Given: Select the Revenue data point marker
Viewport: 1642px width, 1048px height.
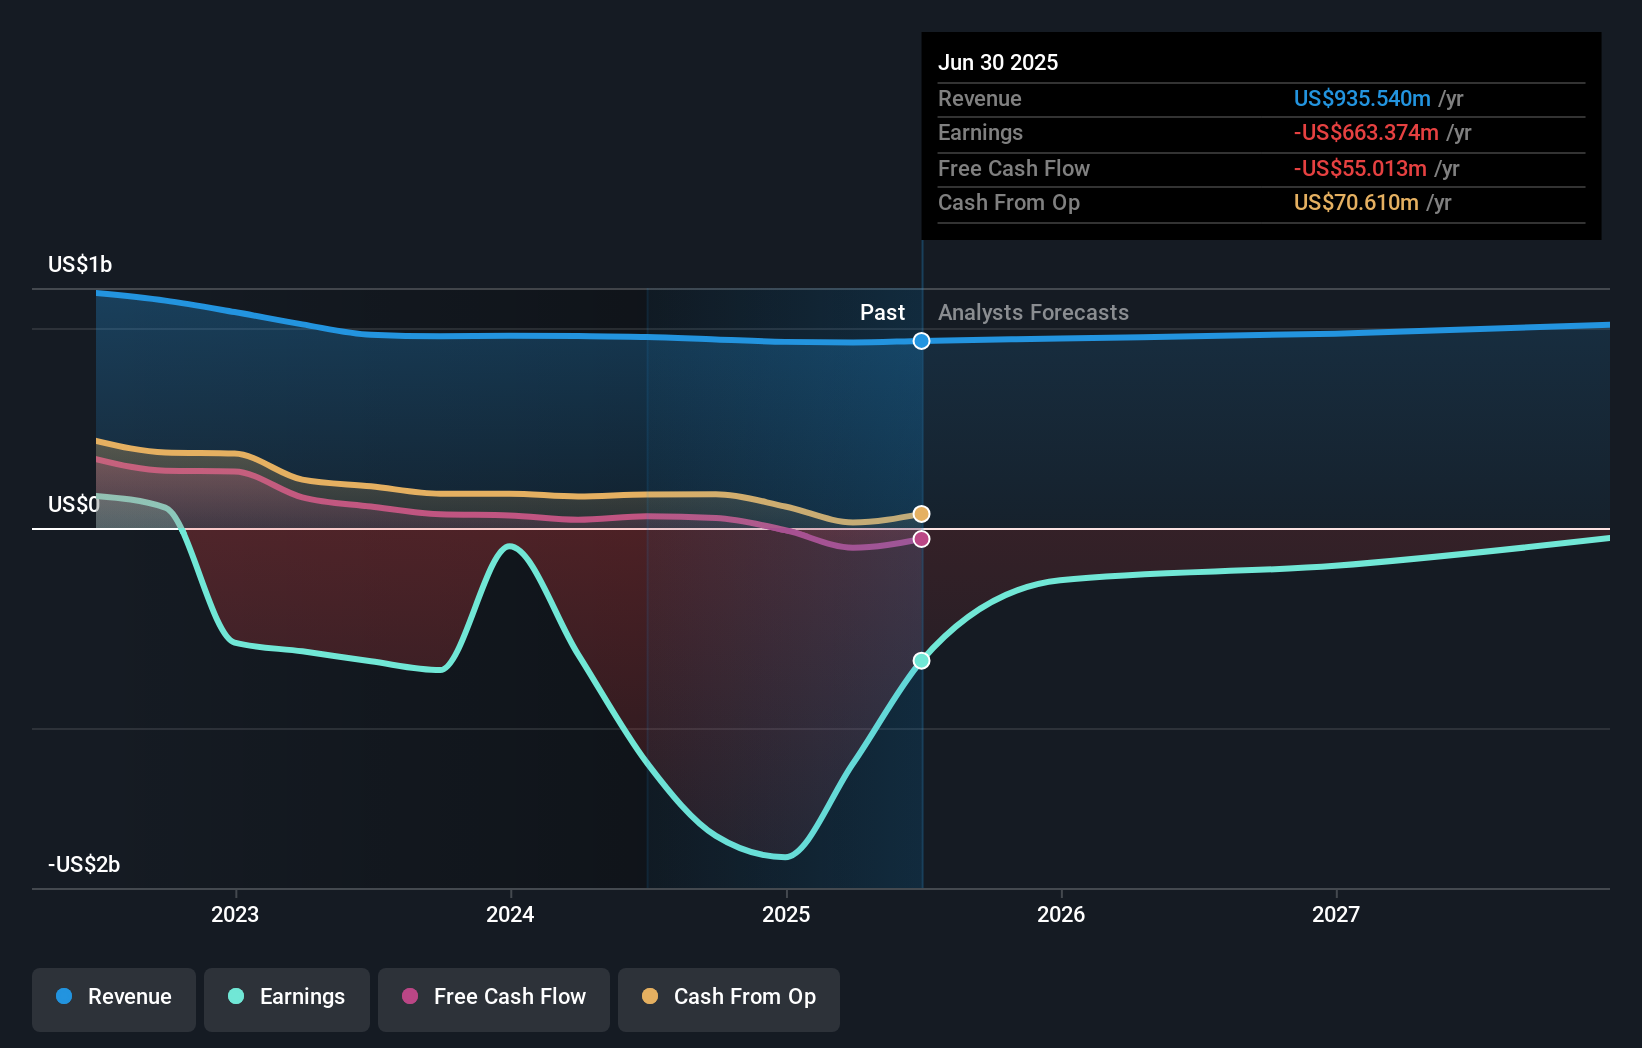Looking at the screenshot, I should click(x=922, y=341).
